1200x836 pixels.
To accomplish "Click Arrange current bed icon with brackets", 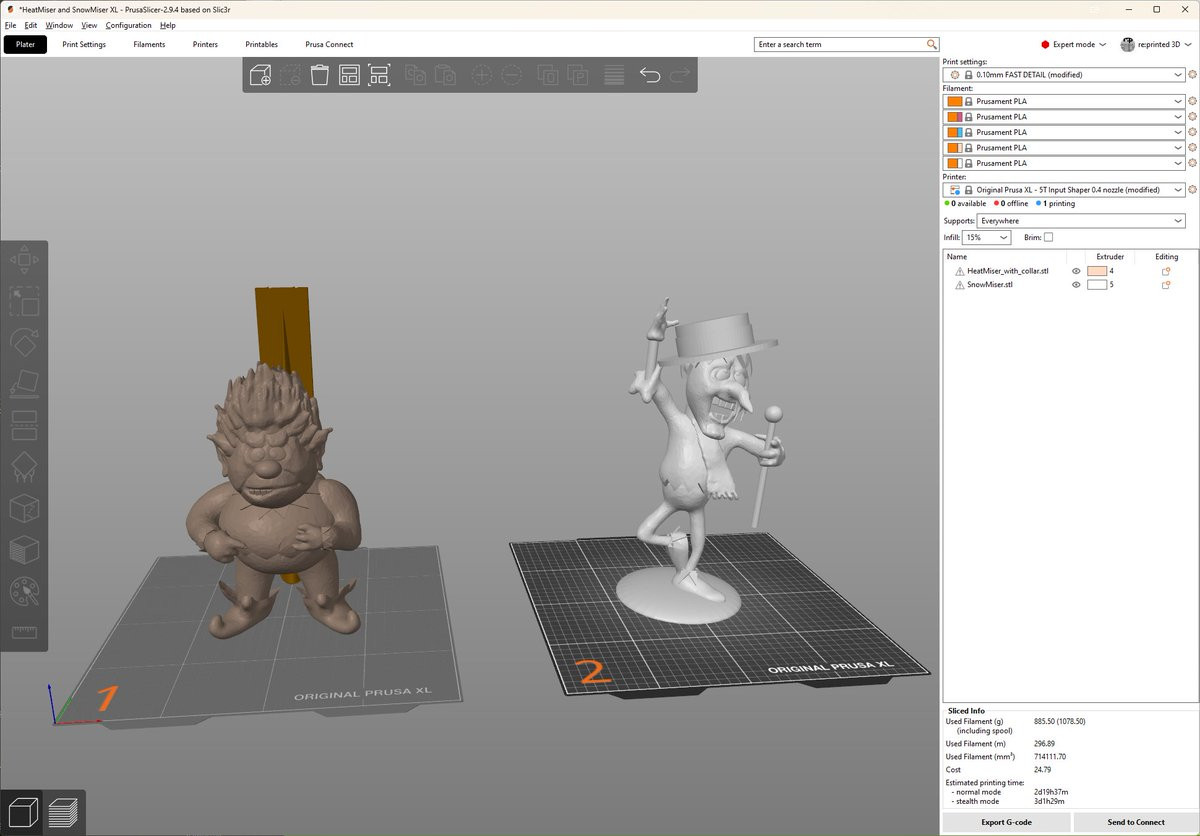I will tap(379, 75).
